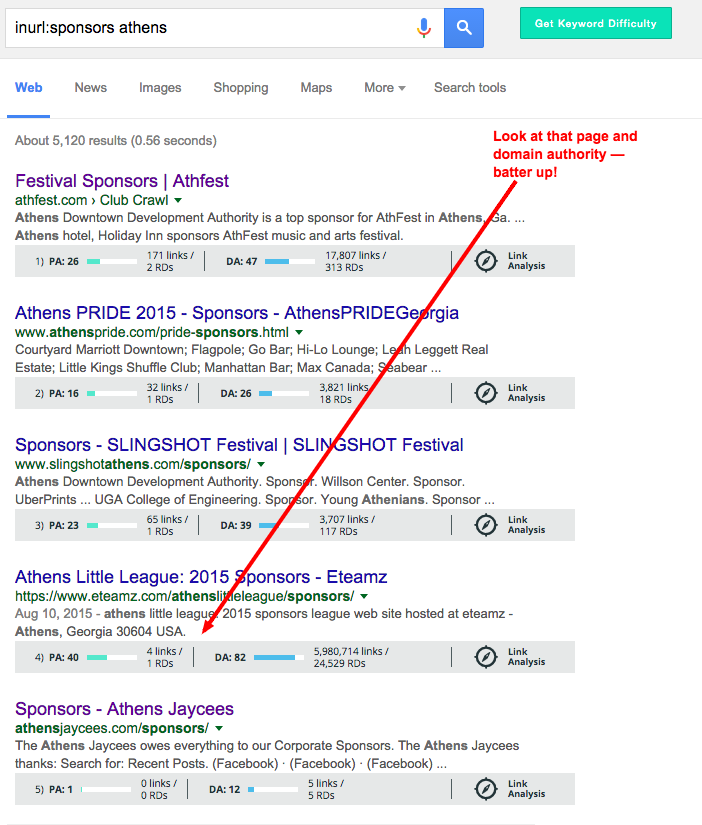The image size is (702, 825).
Task: Open Sponsors - SLINGSHOT Festival result
Action: pos(239,445)
